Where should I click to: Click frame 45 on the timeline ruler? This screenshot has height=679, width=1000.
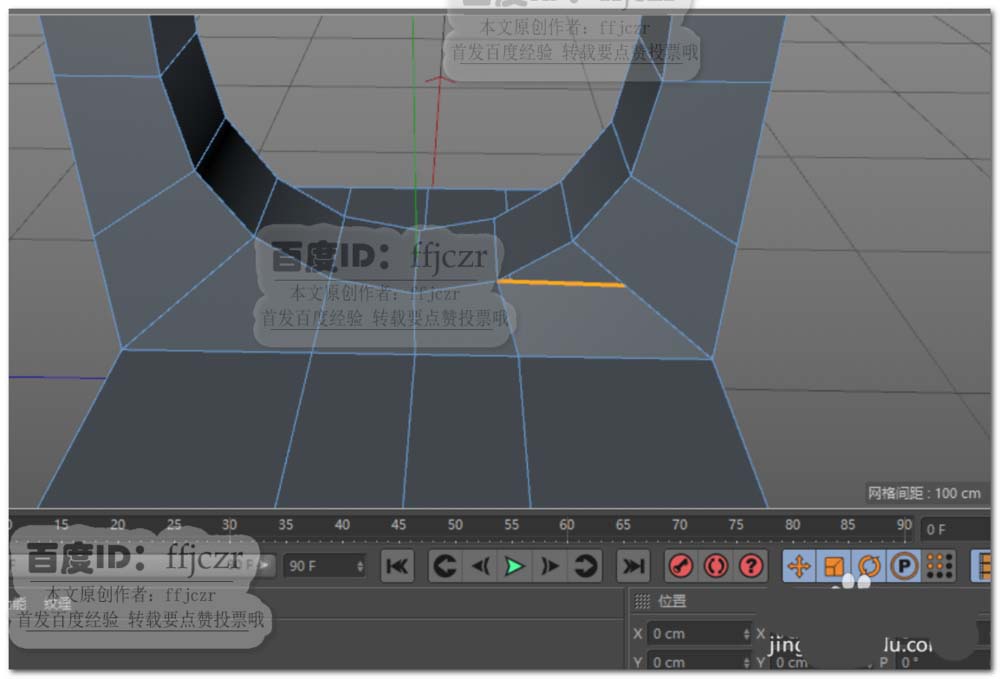click(398, 525)
